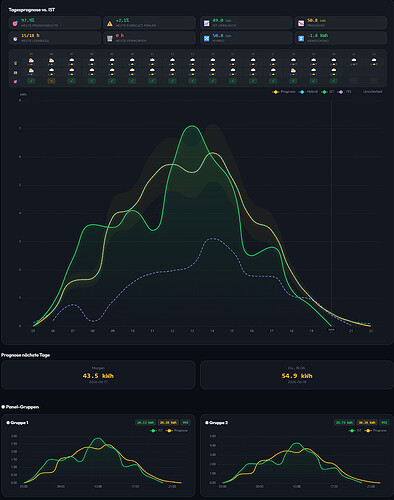Viewport: 394px width, 500px height.
Task: Click the -1.8 kWh deviation value
Action: pos(318,36)
